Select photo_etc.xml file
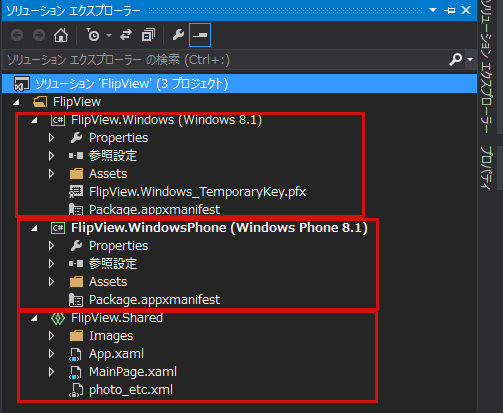Image resolution: width=503 pixels, height=413 pixels. tap(131, 390)
